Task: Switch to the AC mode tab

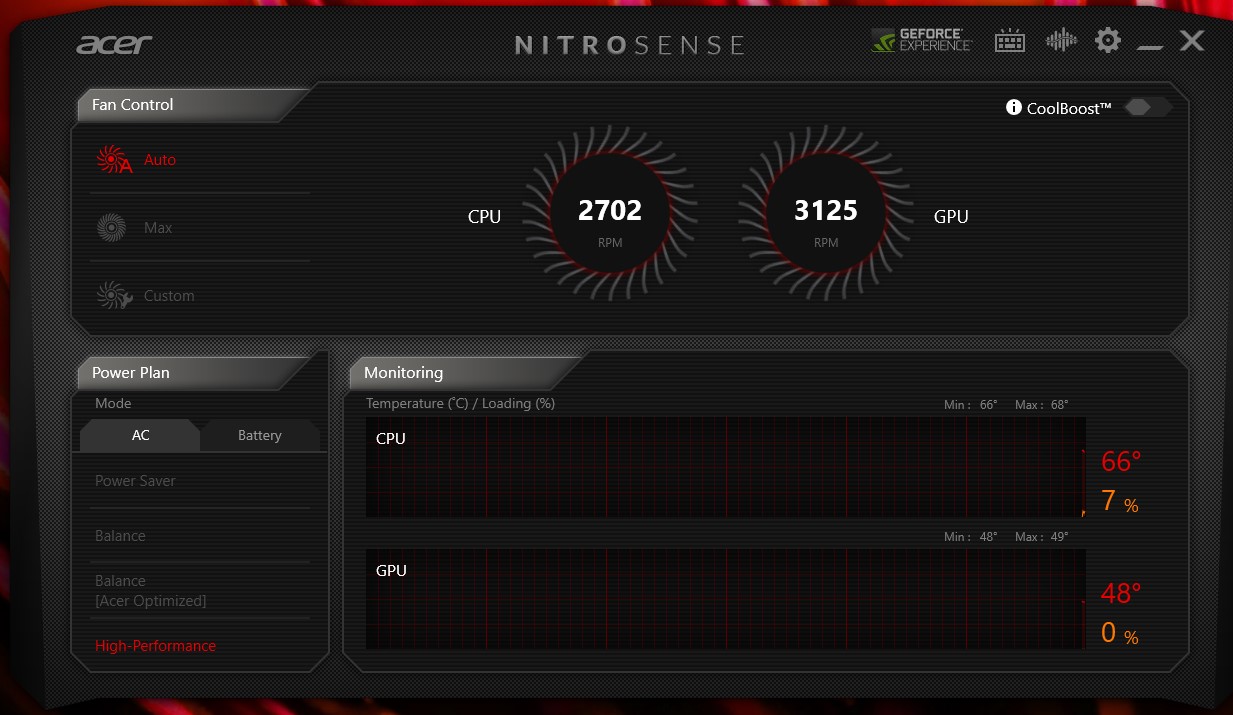Action: [x=141, y=436]
